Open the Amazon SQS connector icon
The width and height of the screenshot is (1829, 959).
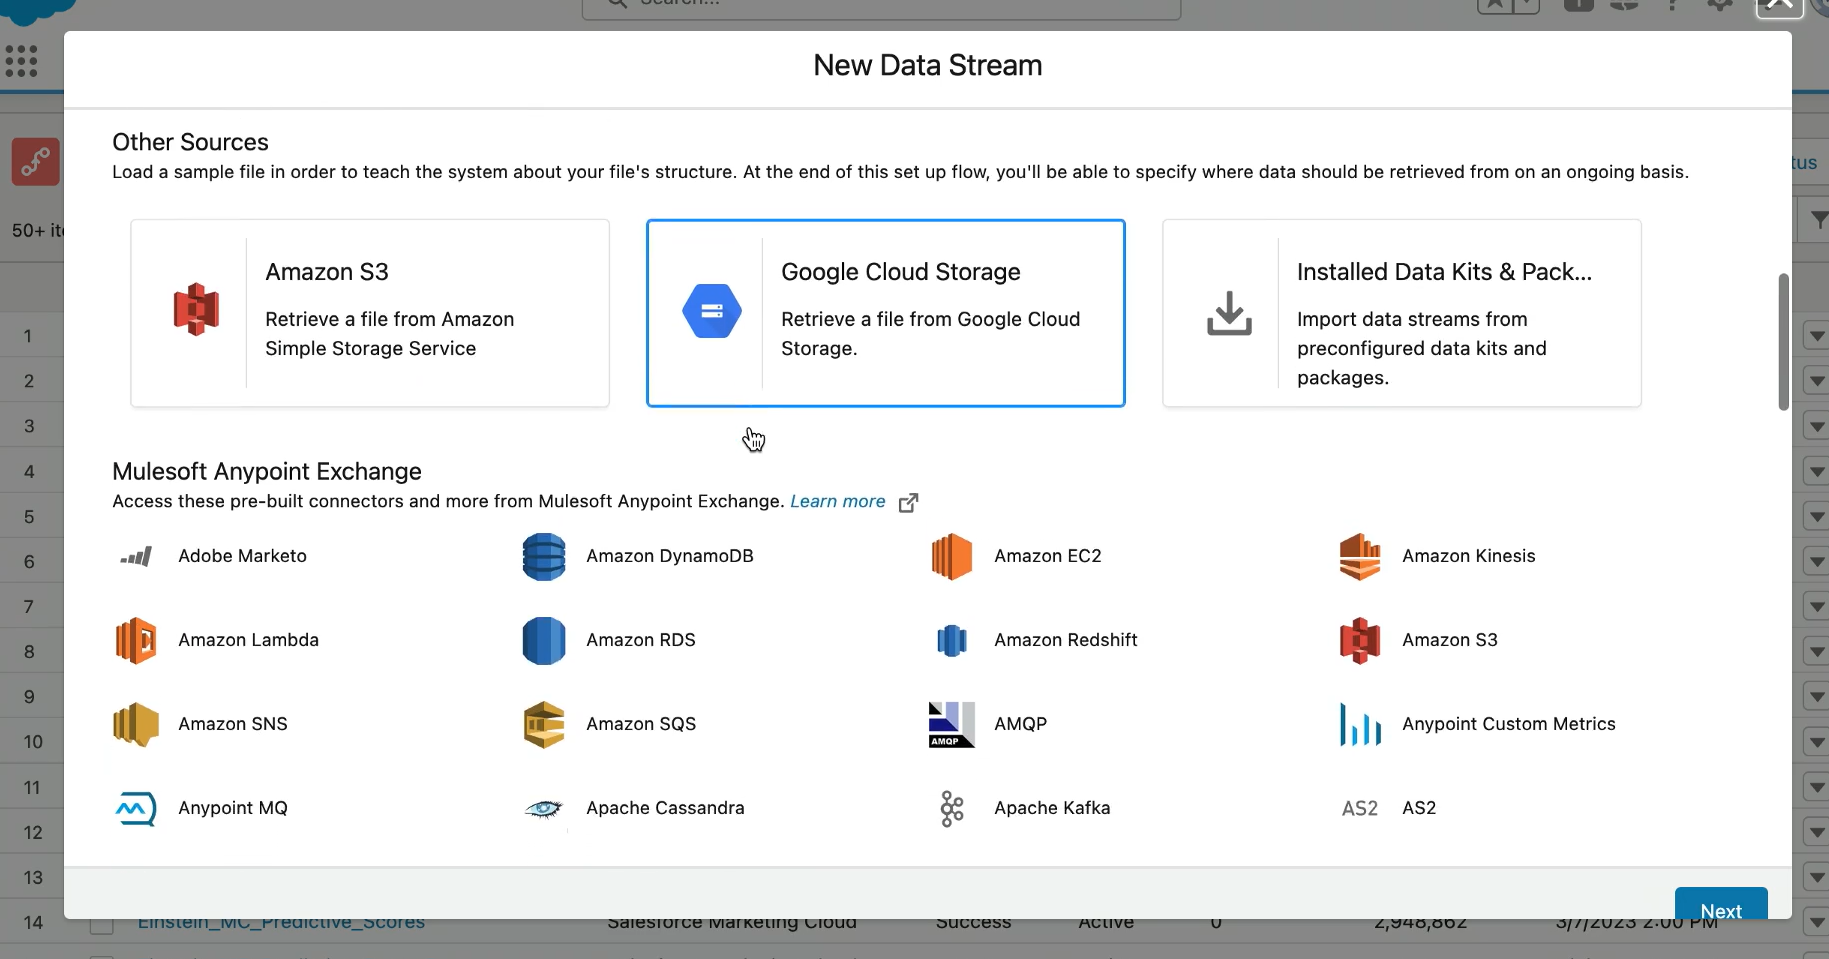(544, 725)
